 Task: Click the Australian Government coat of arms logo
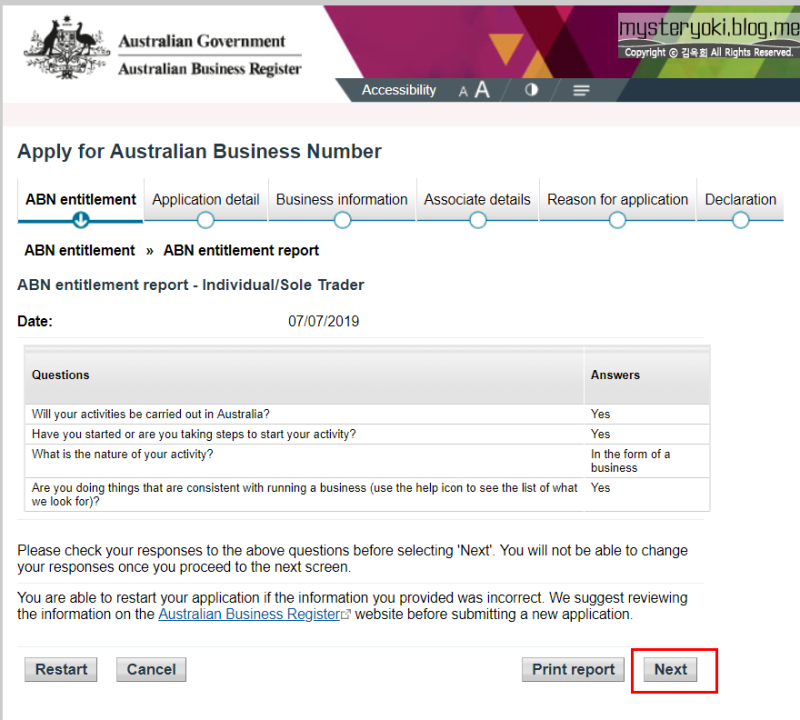click(x=67, y=48)
